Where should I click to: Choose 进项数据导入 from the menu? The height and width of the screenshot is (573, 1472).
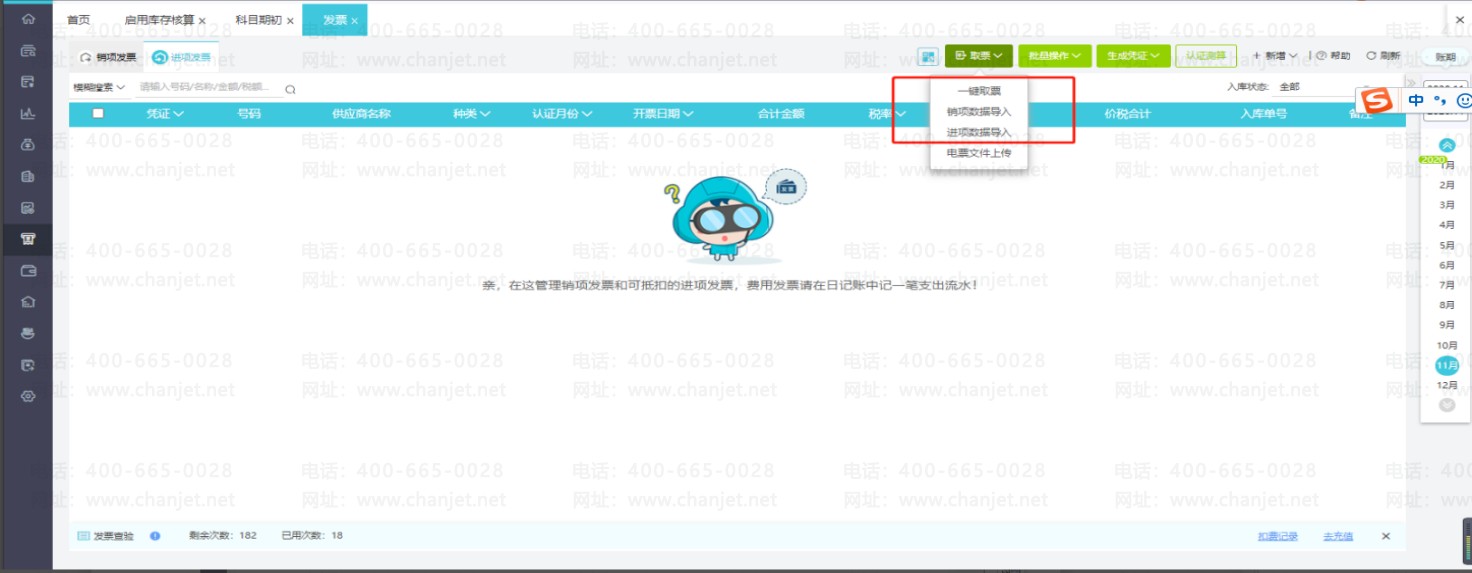[x=979, y=132]
